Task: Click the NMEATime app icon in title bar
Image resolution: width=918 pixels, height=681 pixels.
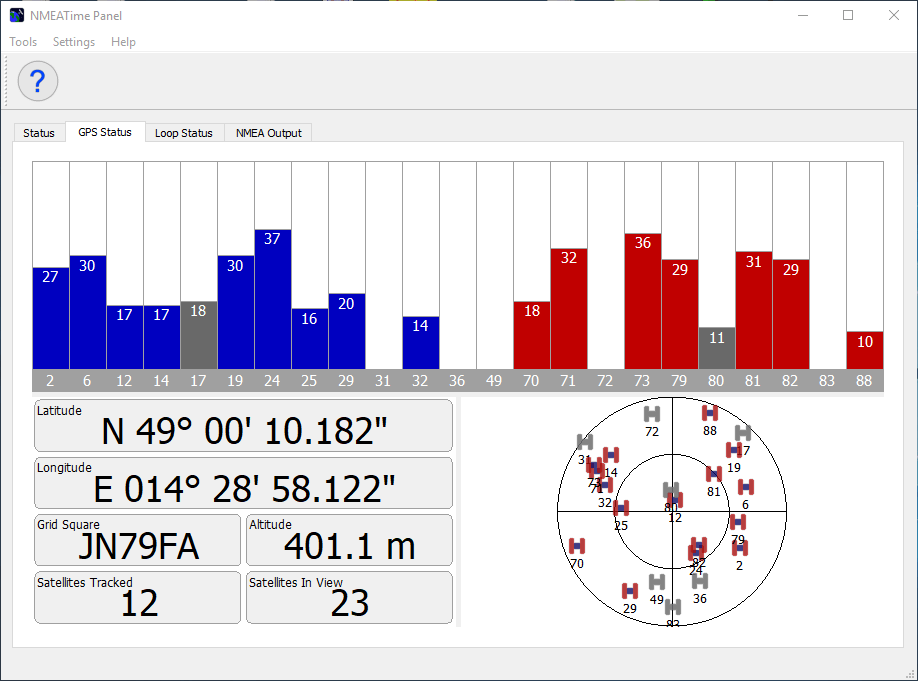Action: [17, 15]
